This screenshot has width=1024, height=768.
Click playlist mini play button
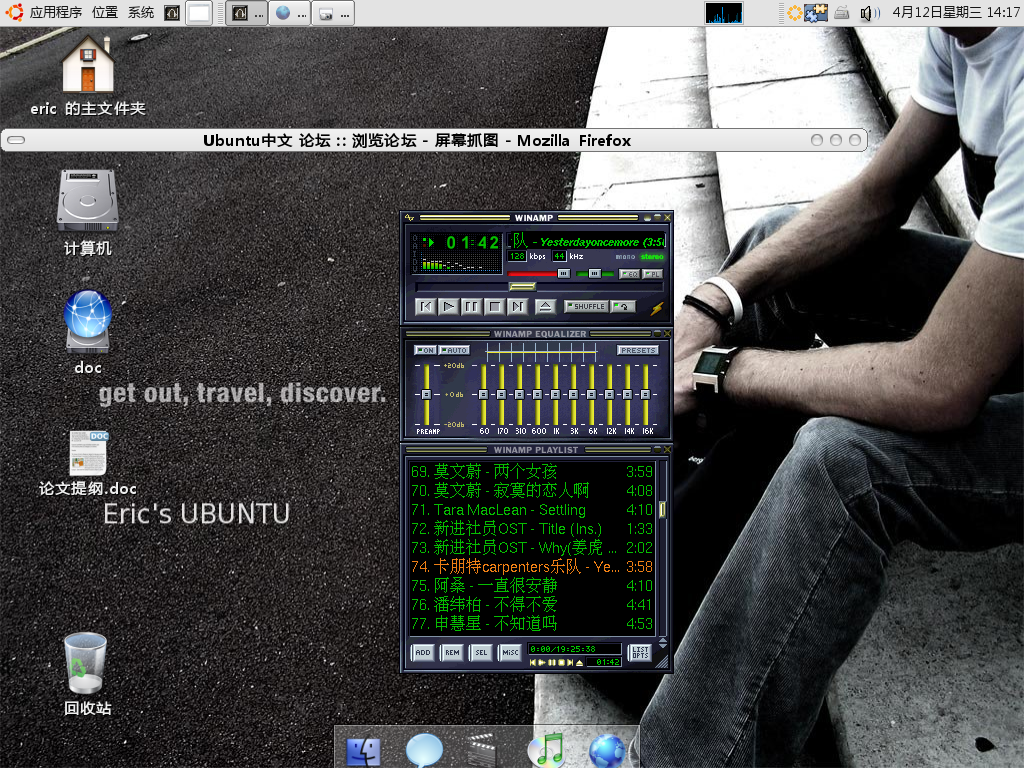(x=542, y=662)
